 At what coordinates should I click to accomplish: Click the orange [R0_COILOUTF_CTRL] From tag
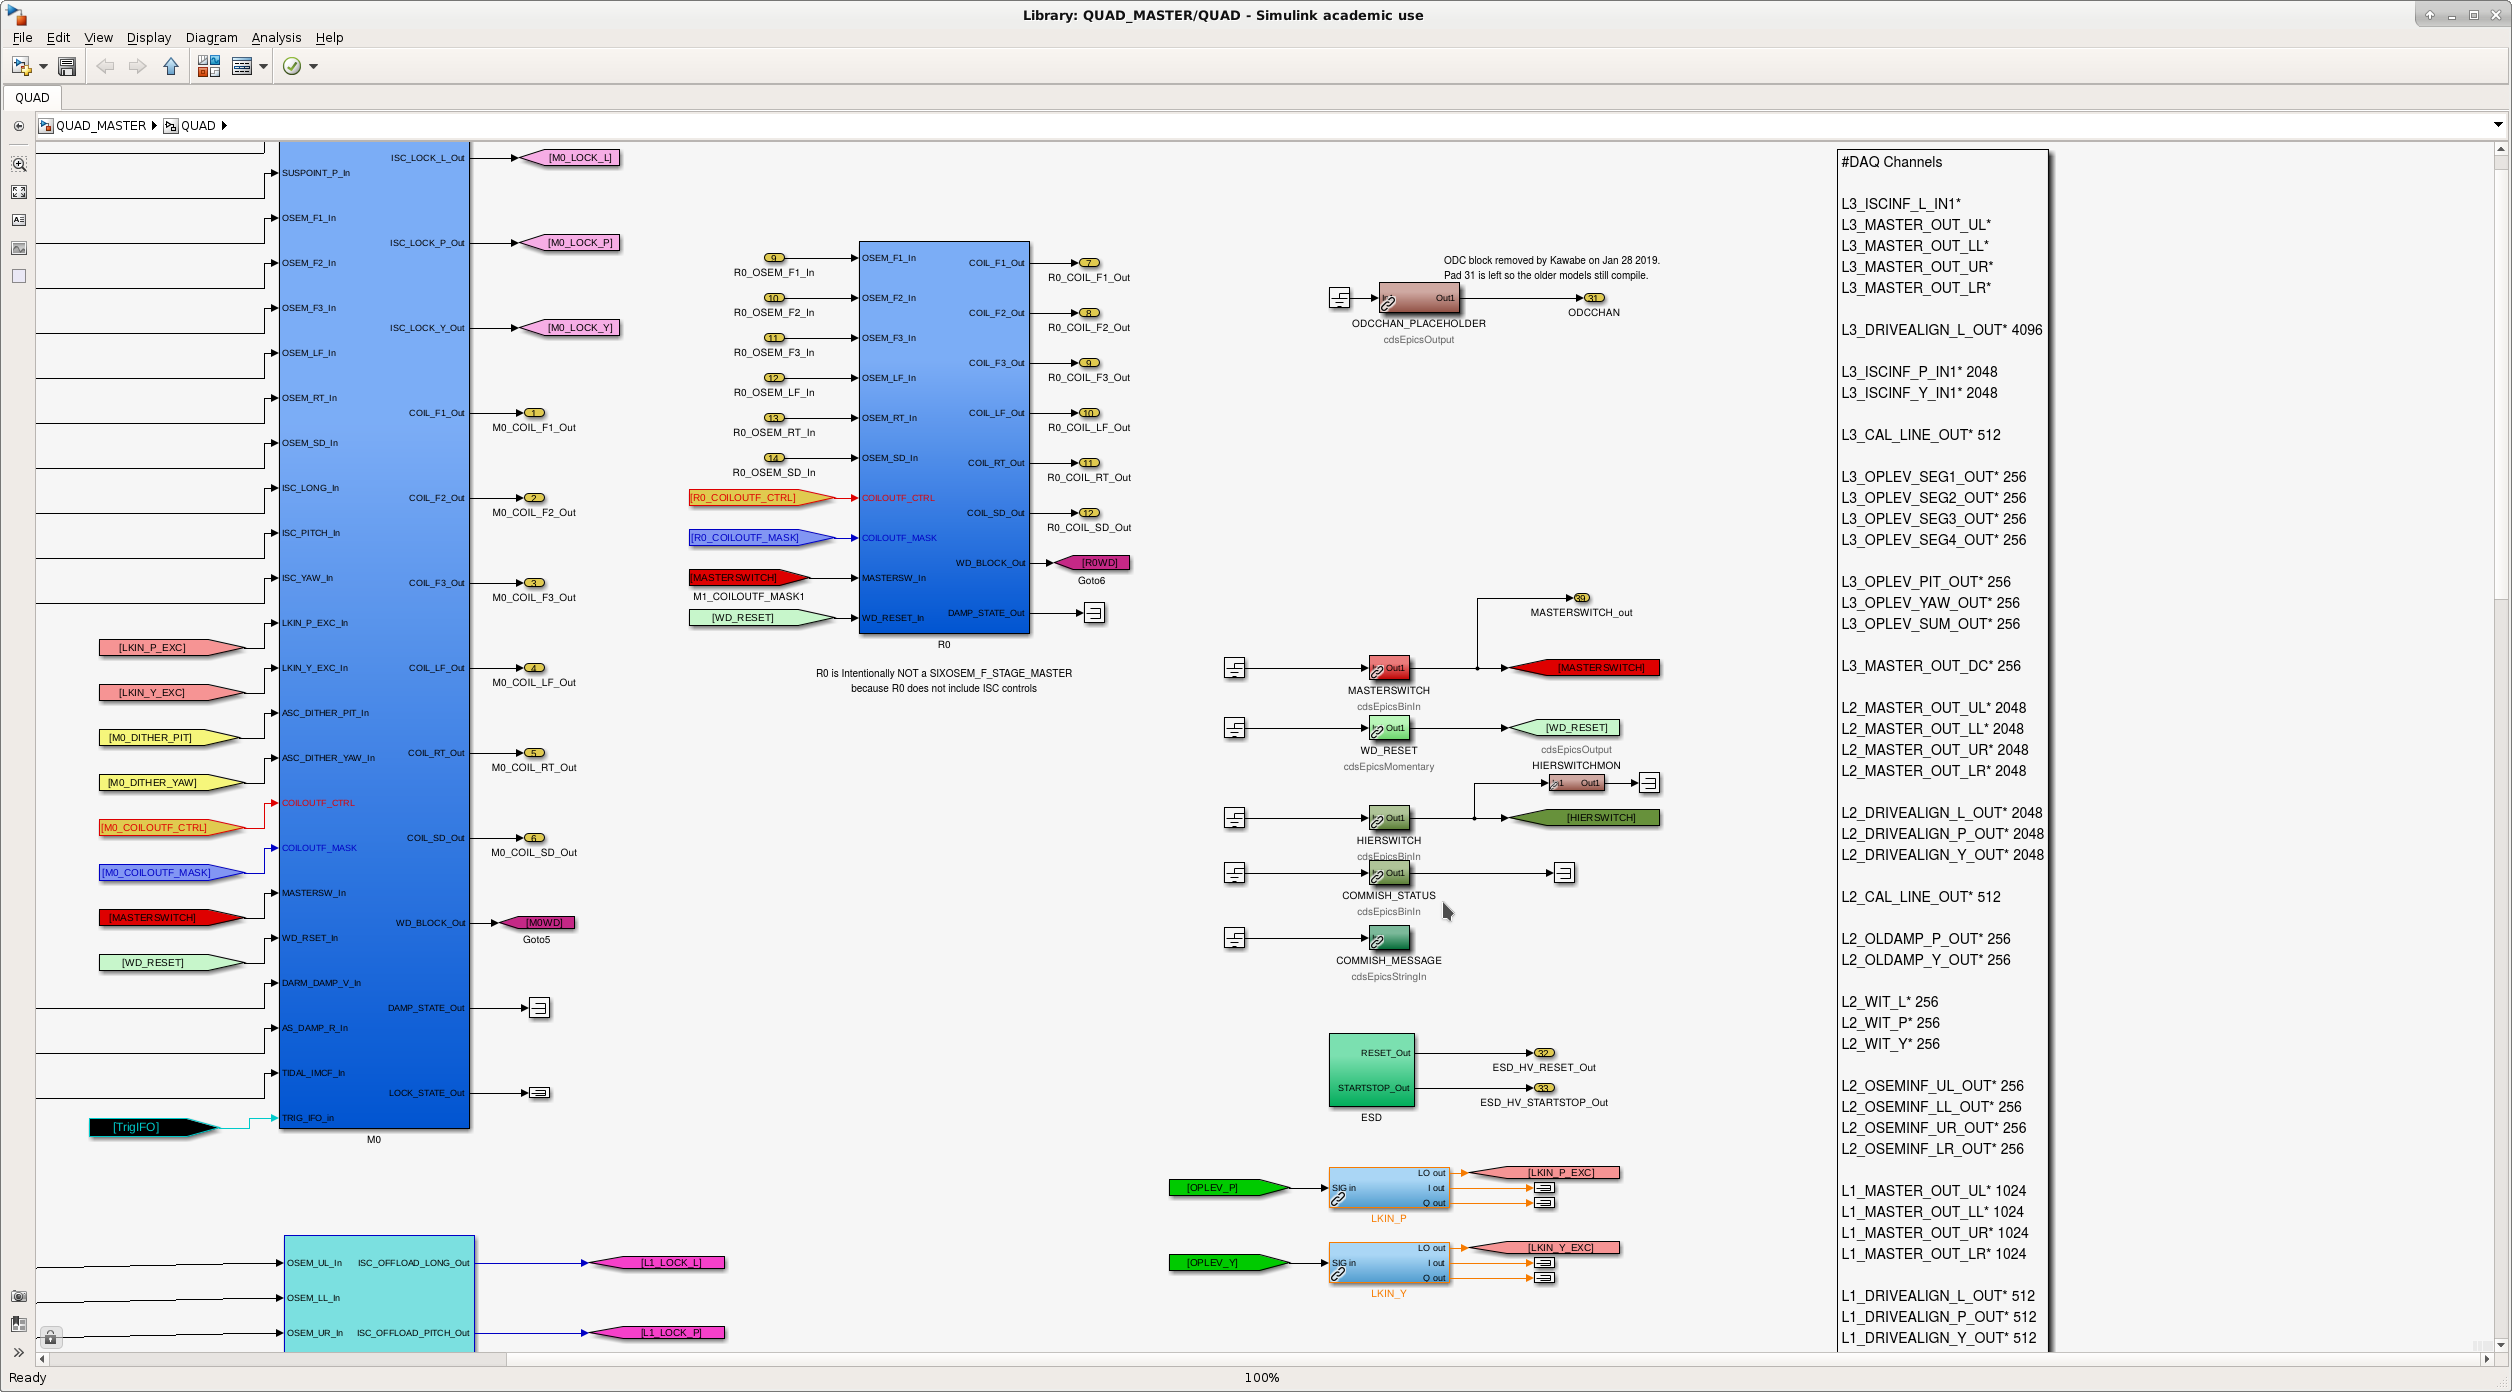761,498
